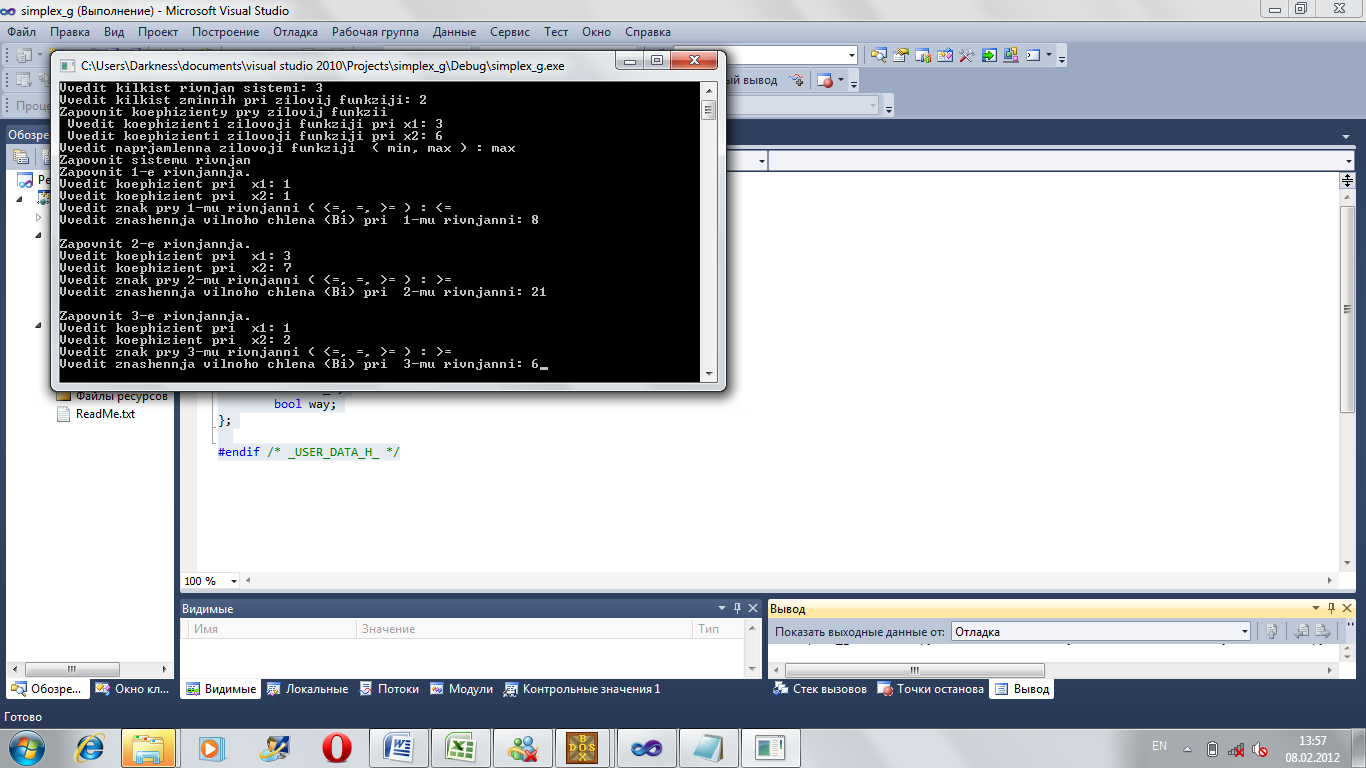Viewport: 1366px width, 768px height.
Task: Click the Command Window toolbar icon
Action: tap(1033, 55)
